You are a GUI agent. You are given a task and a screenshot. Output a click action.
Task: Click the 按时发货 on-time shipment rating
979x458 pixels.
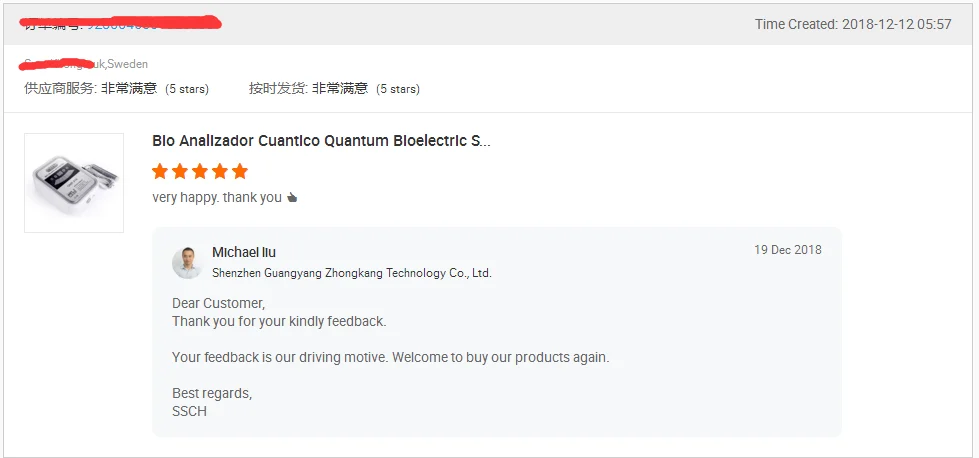(x=334, y=88)
